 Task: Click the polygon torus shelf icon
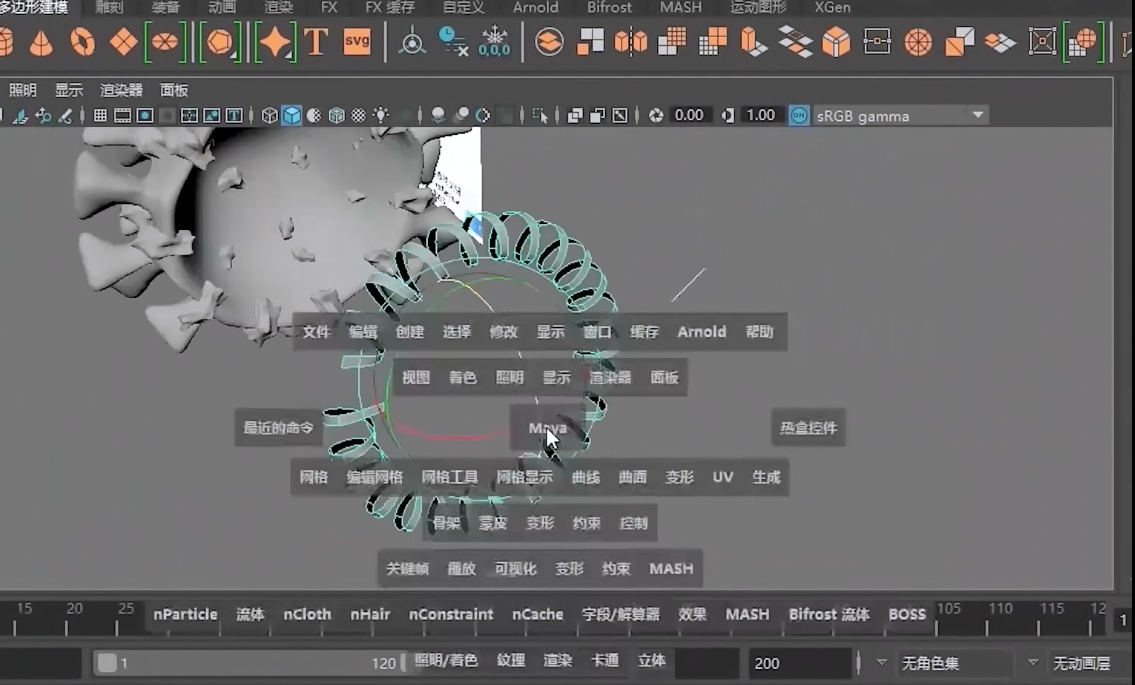click(x=82, y=42)
